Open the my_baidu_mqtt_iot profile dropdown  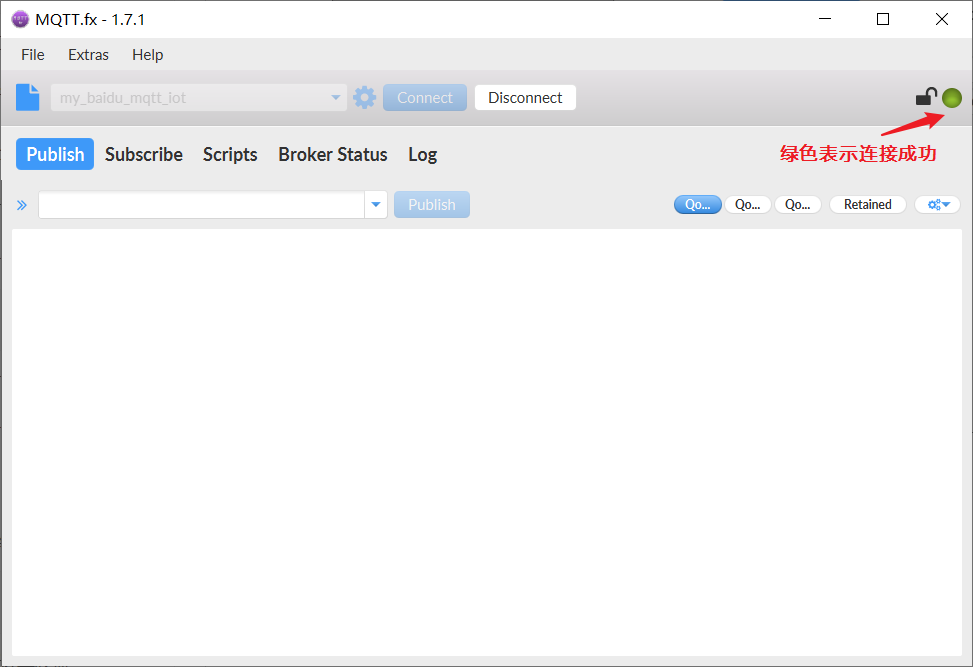click(199, 97)
